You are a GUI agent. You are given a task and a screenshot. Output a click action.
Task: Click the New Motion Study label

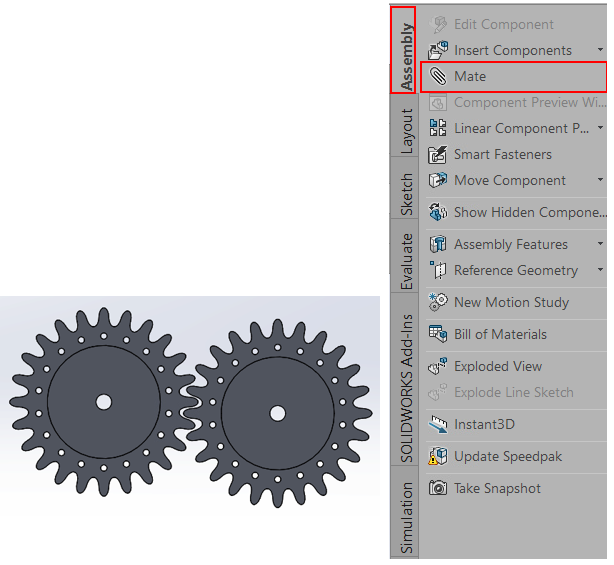coord(511,302)
